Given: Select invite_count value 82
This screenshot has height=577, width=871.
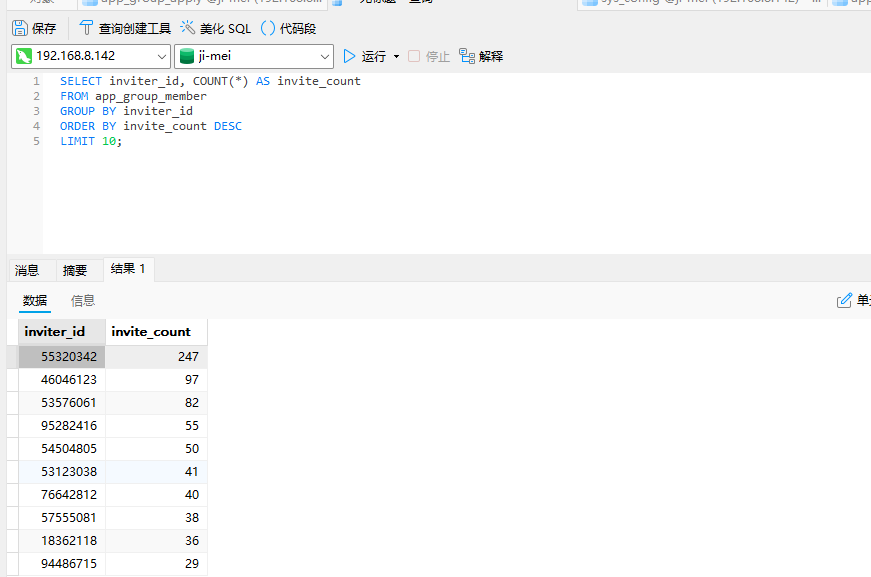Looking at the screenshot, I should (x=157, y=403).
